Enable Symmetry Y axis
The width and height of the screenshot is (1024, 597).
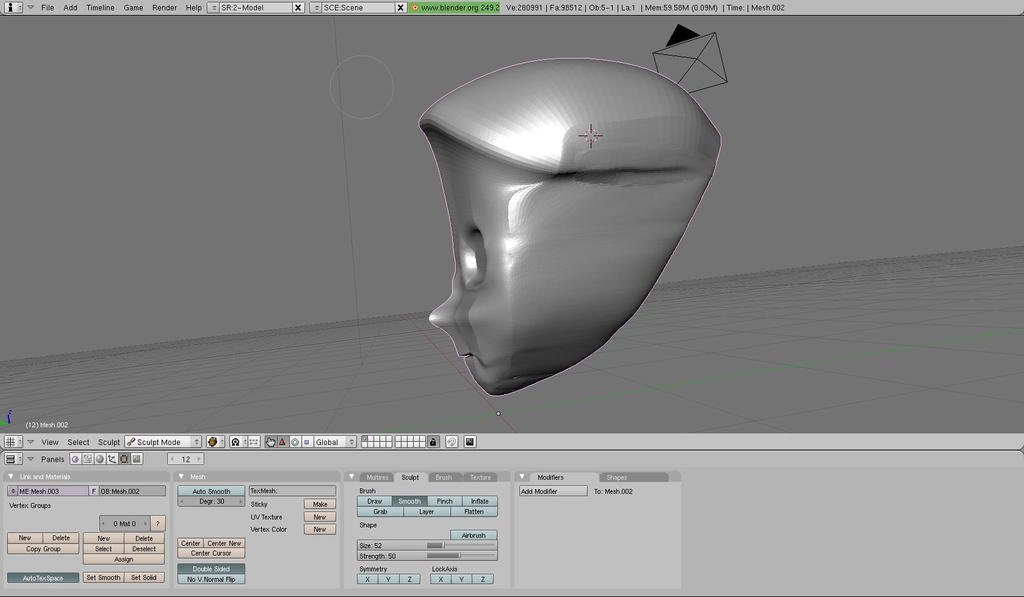(389, 579)
